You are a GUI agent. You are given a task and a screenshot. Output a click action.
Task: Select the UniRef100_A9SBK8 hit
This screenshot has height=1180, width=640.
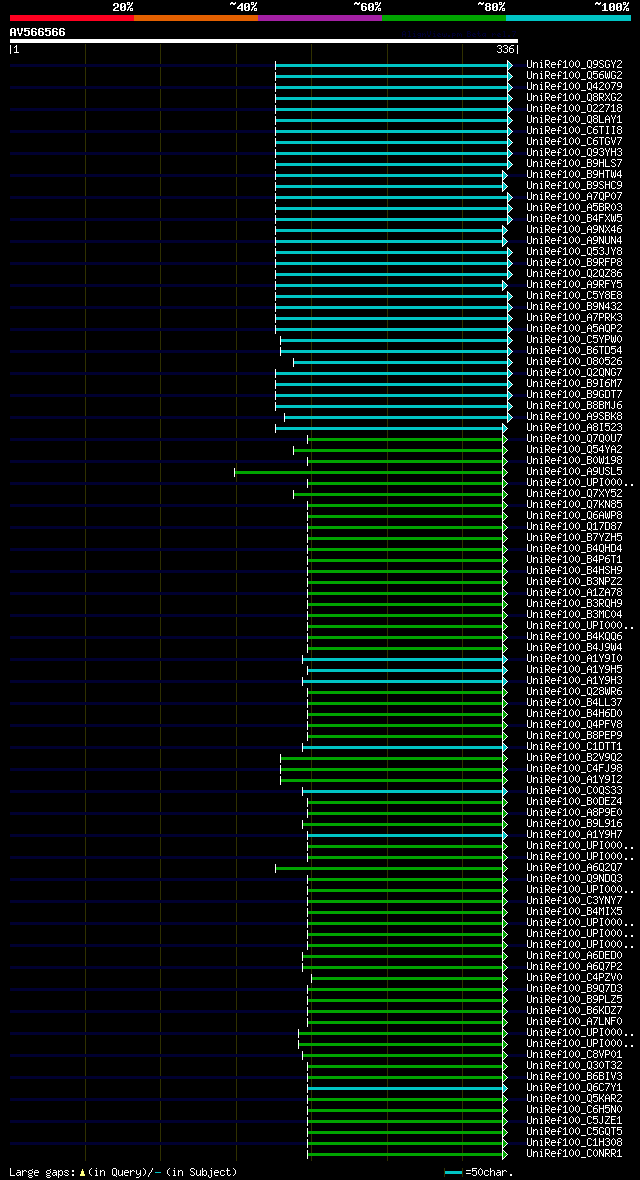coord(574,416)
